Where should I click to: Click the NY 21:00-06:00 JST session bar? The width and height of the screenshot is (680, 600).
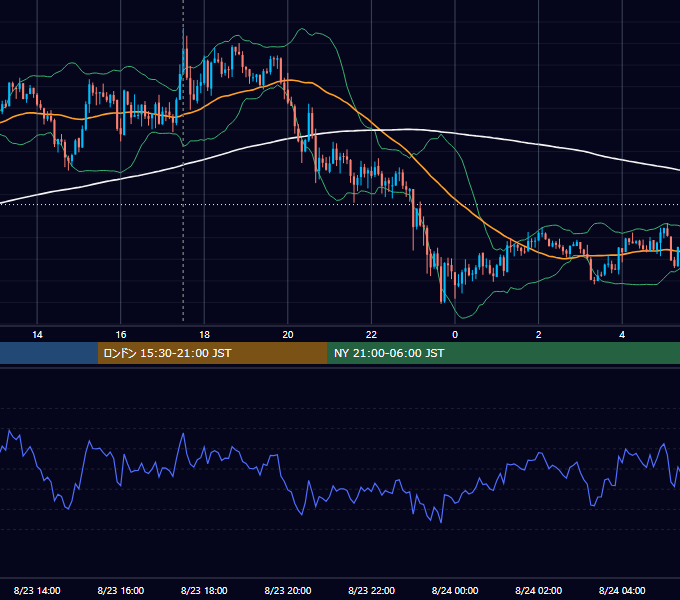pos(503,353)
